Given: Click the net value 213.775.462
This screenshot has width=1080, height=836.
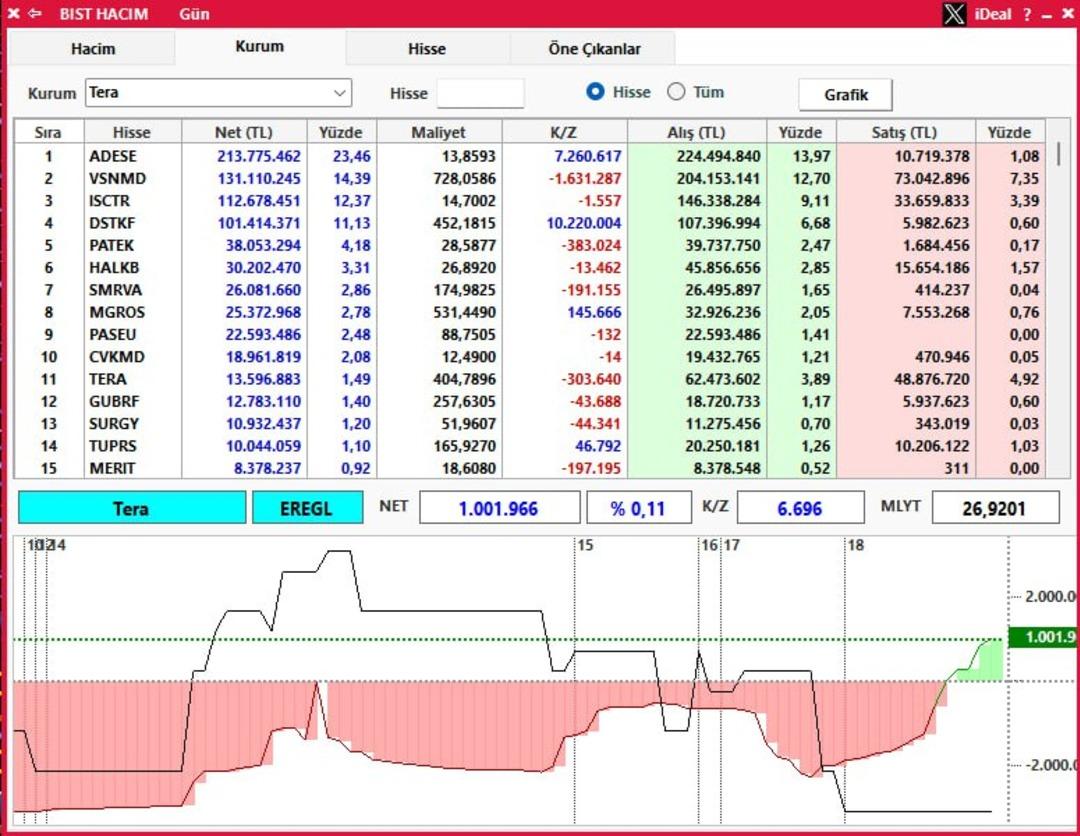Looking at the screenshot, I should (x=259, y=156).
